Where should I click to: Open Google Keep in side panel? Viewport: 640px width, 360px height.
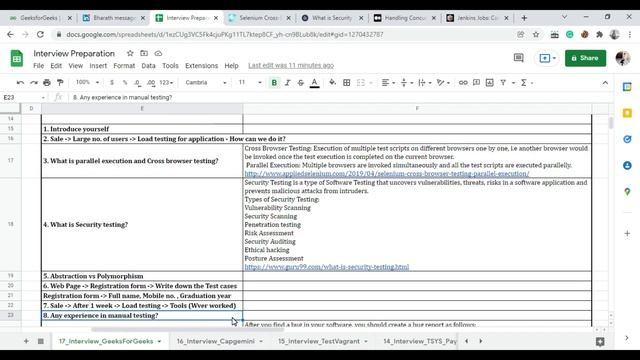(627, 113)
